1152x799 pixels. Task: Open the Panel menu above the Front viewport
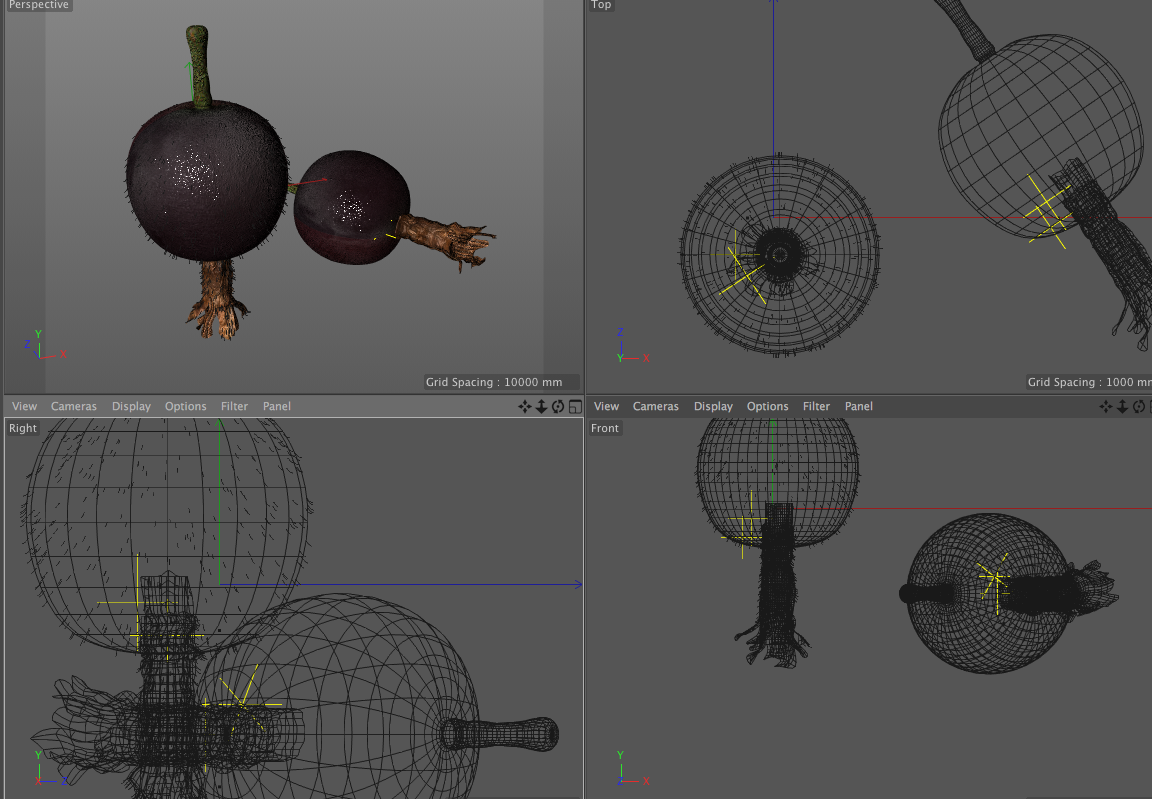coord(858,406)
